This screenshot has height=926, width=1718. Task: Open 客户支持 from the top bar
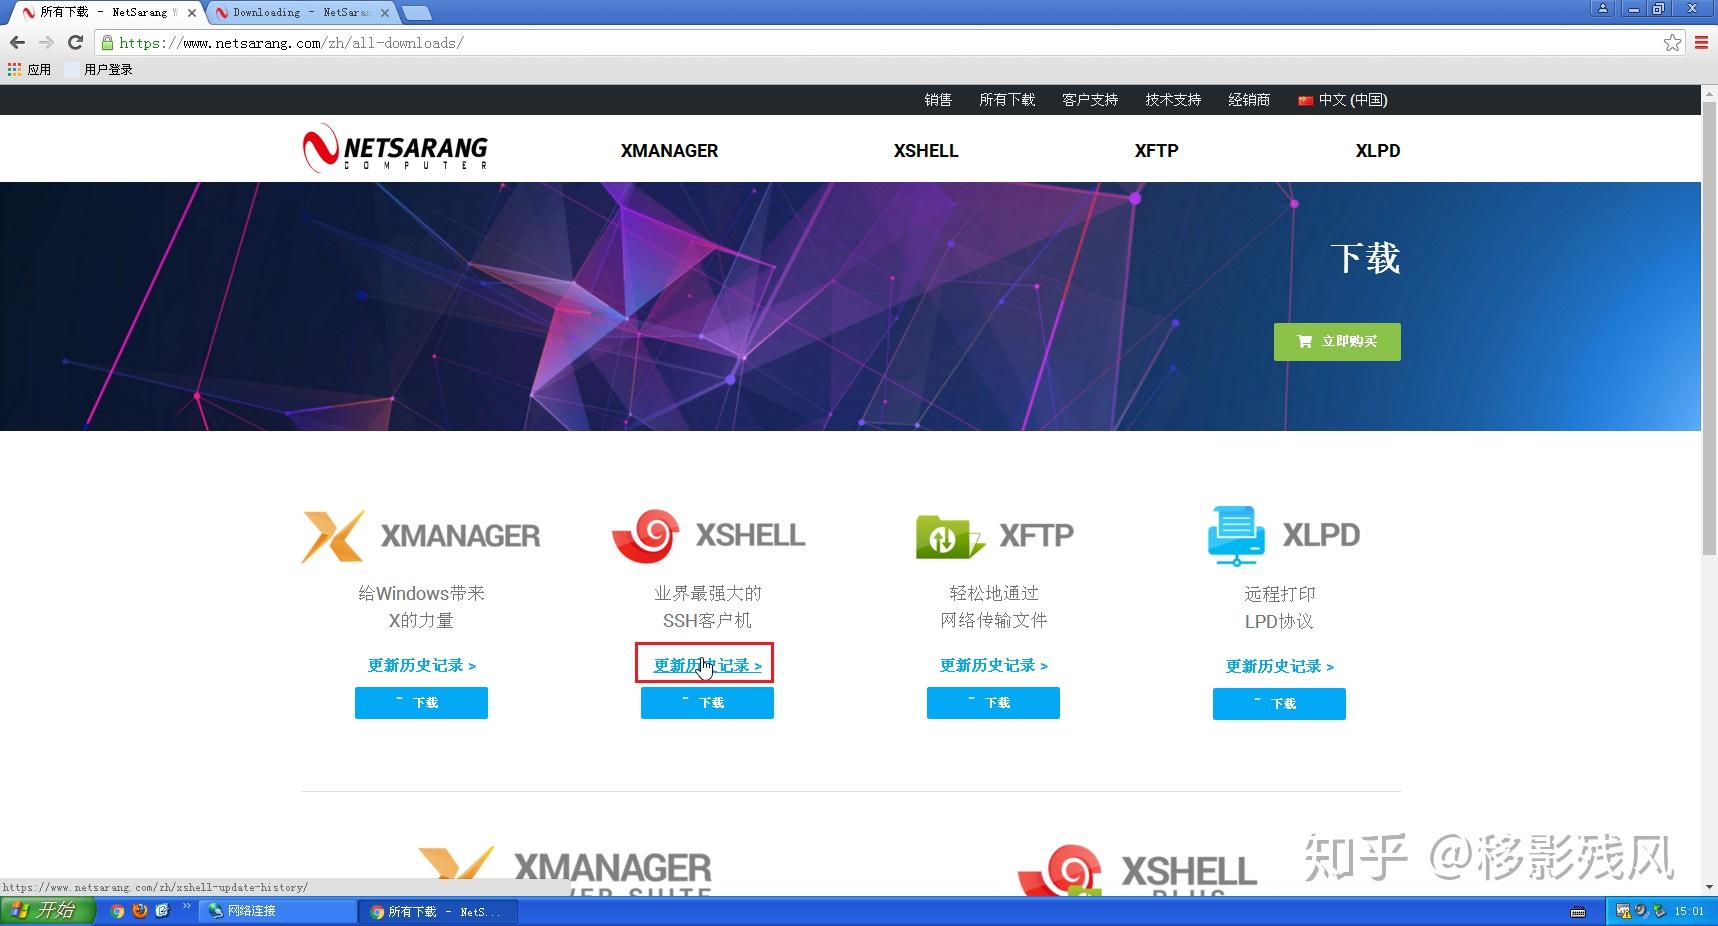(x=1090, y=100)
